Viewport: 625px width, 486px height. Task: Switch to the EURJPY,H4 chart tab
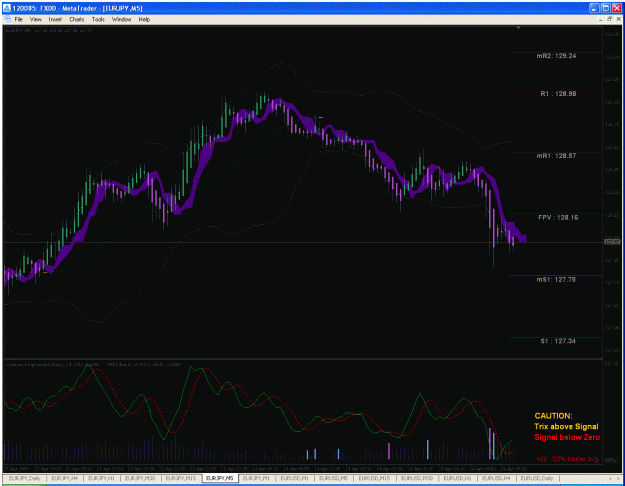tap(65, 478)
